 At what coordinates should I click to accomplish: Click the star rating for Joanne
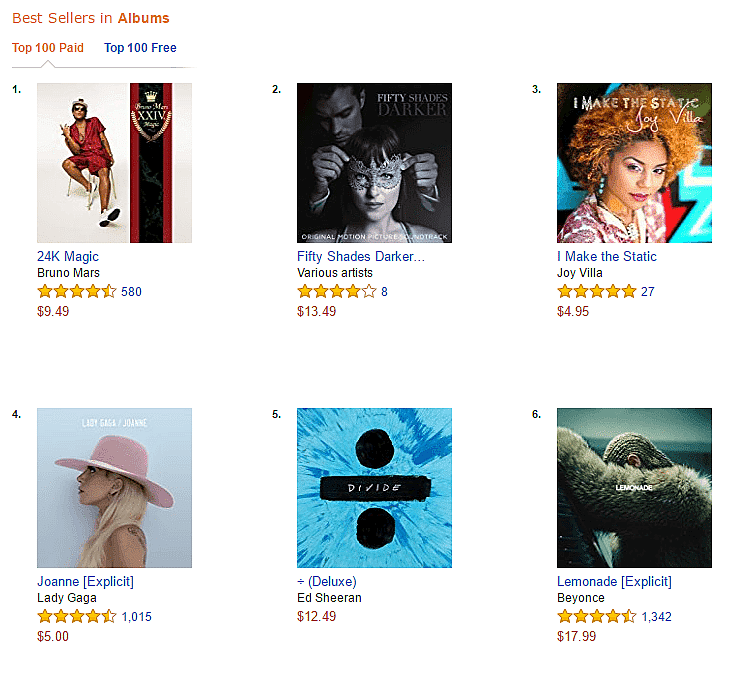76,617
